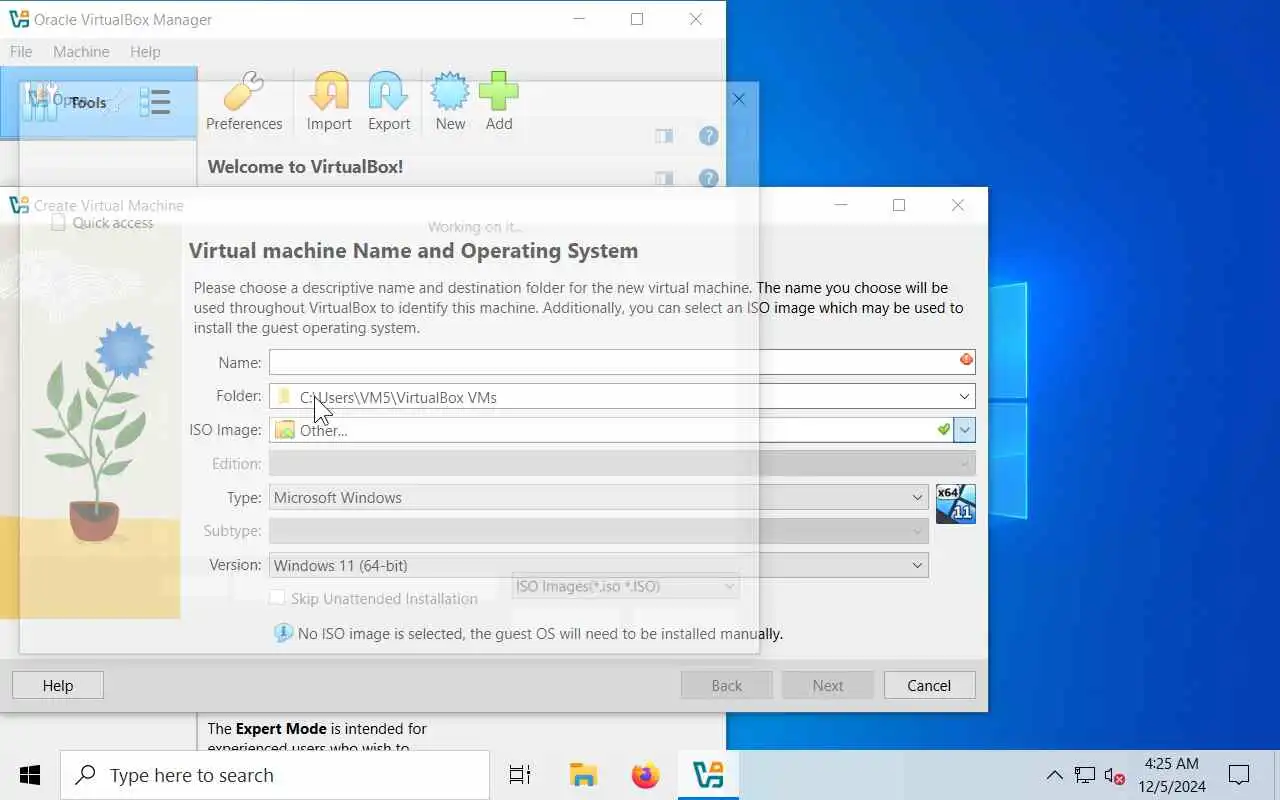Open the Help menu in the menu bar
The width and height of the screenshot is (1280, 800).
click(x=145, y=52)
